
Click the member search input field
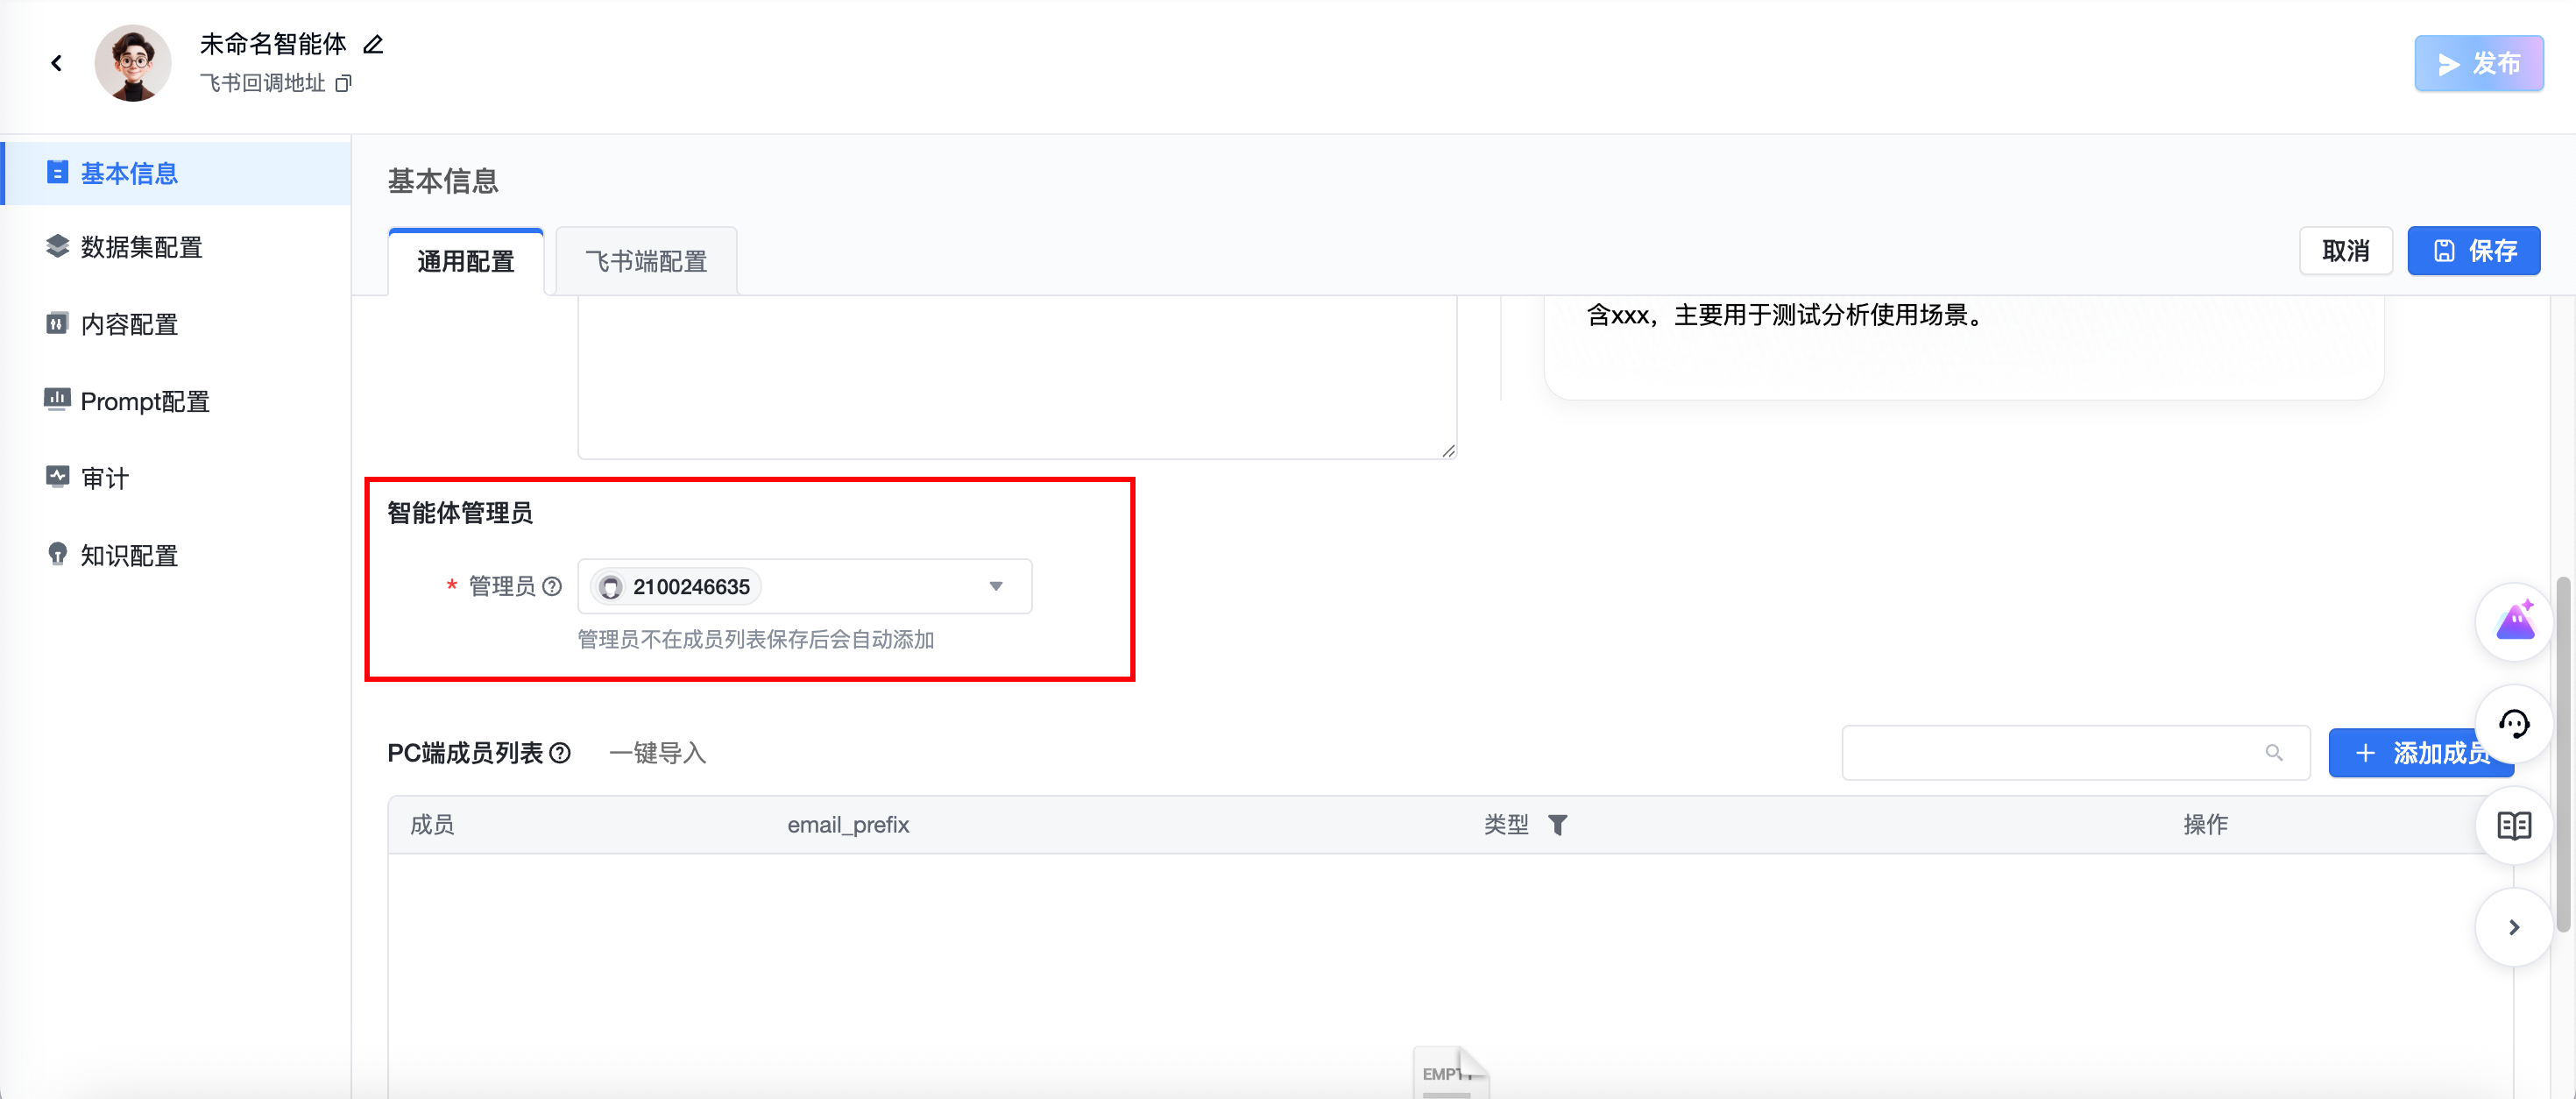click(x=2050, y=753)
